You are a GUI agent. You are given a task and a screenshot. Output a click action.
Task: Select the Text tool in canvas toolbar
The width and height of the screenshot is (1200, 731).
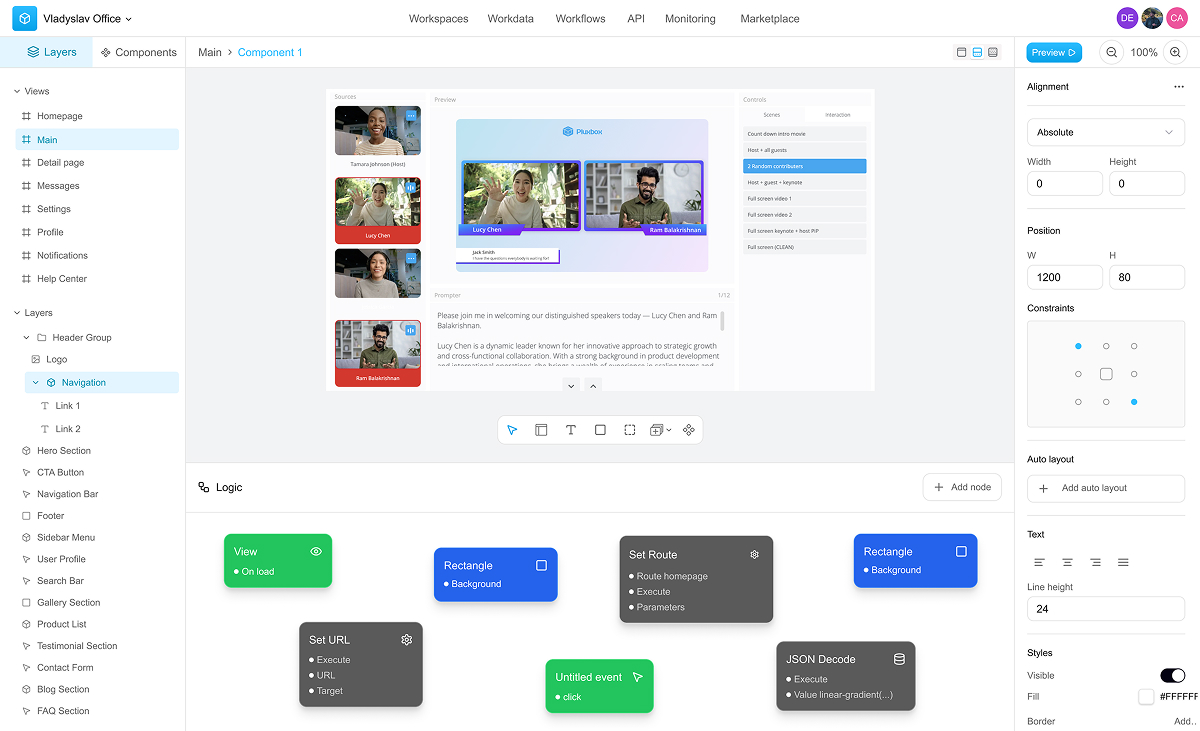coord(571,430)
